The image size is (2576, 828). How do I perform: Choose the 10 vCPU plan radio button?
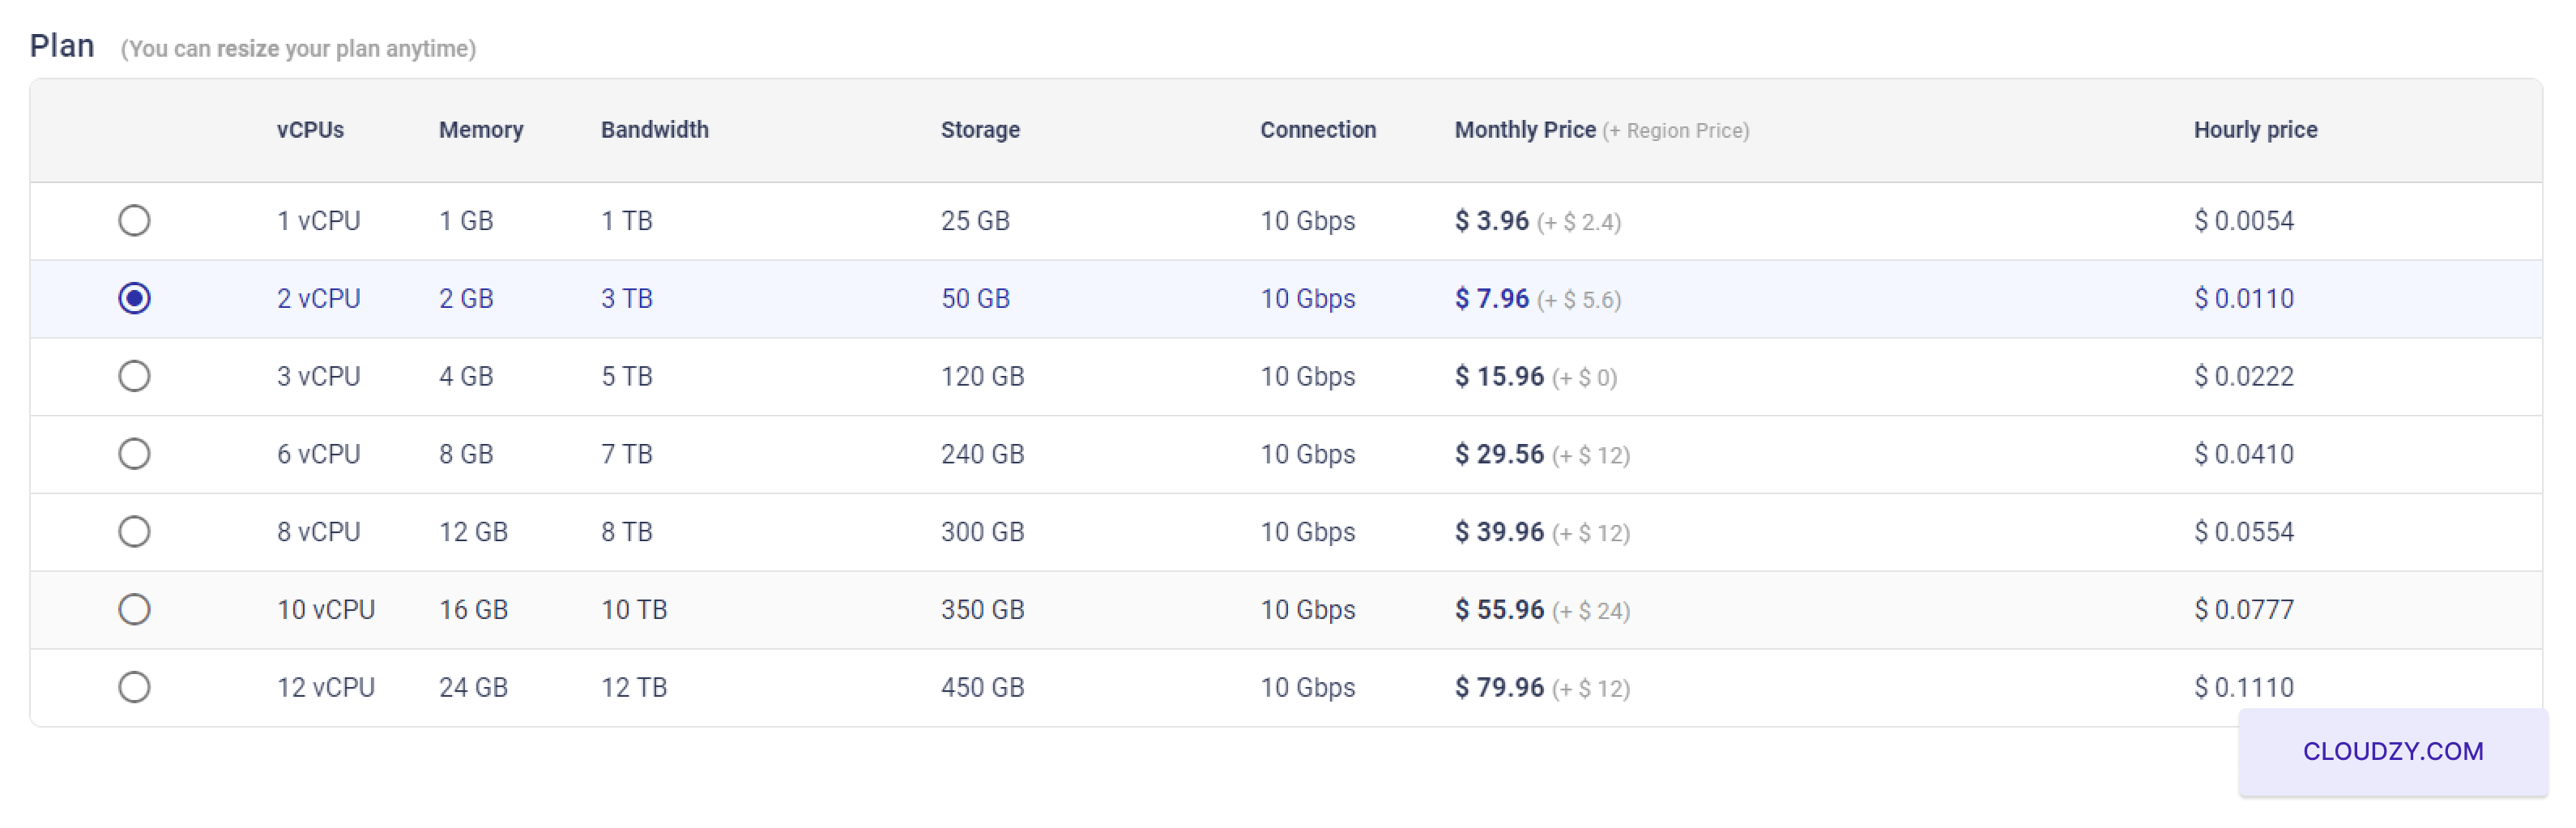(x=134, y=609)
